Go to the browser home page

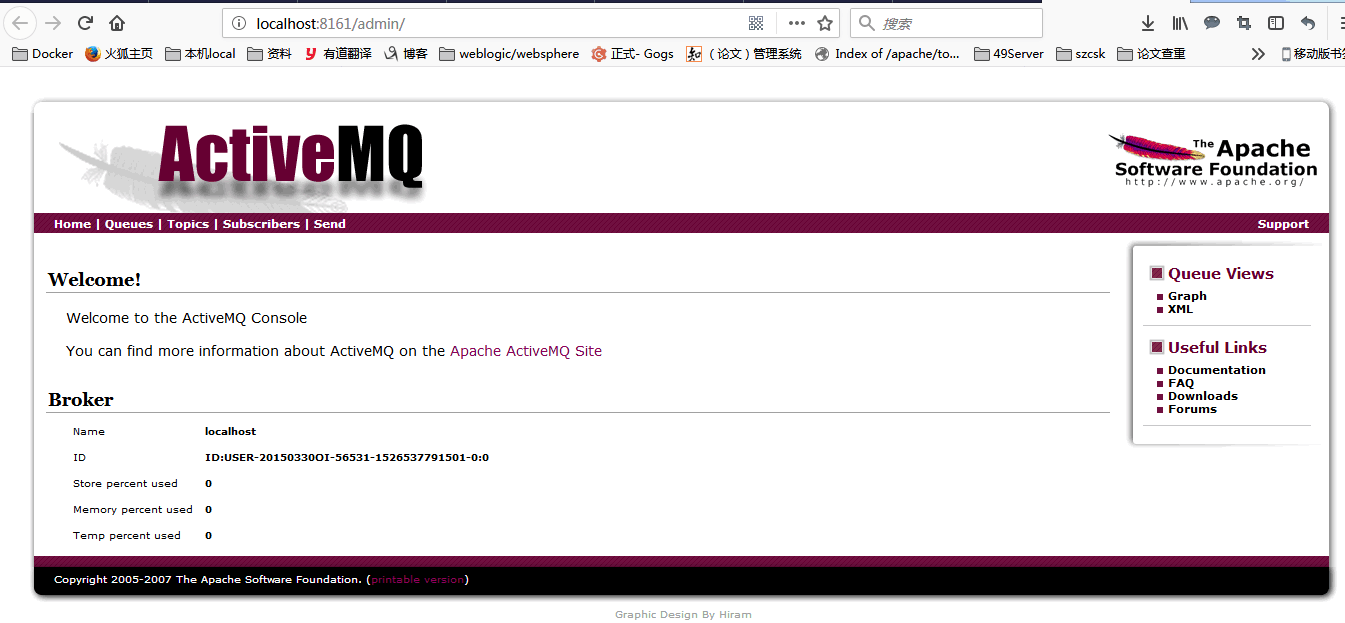117,23
